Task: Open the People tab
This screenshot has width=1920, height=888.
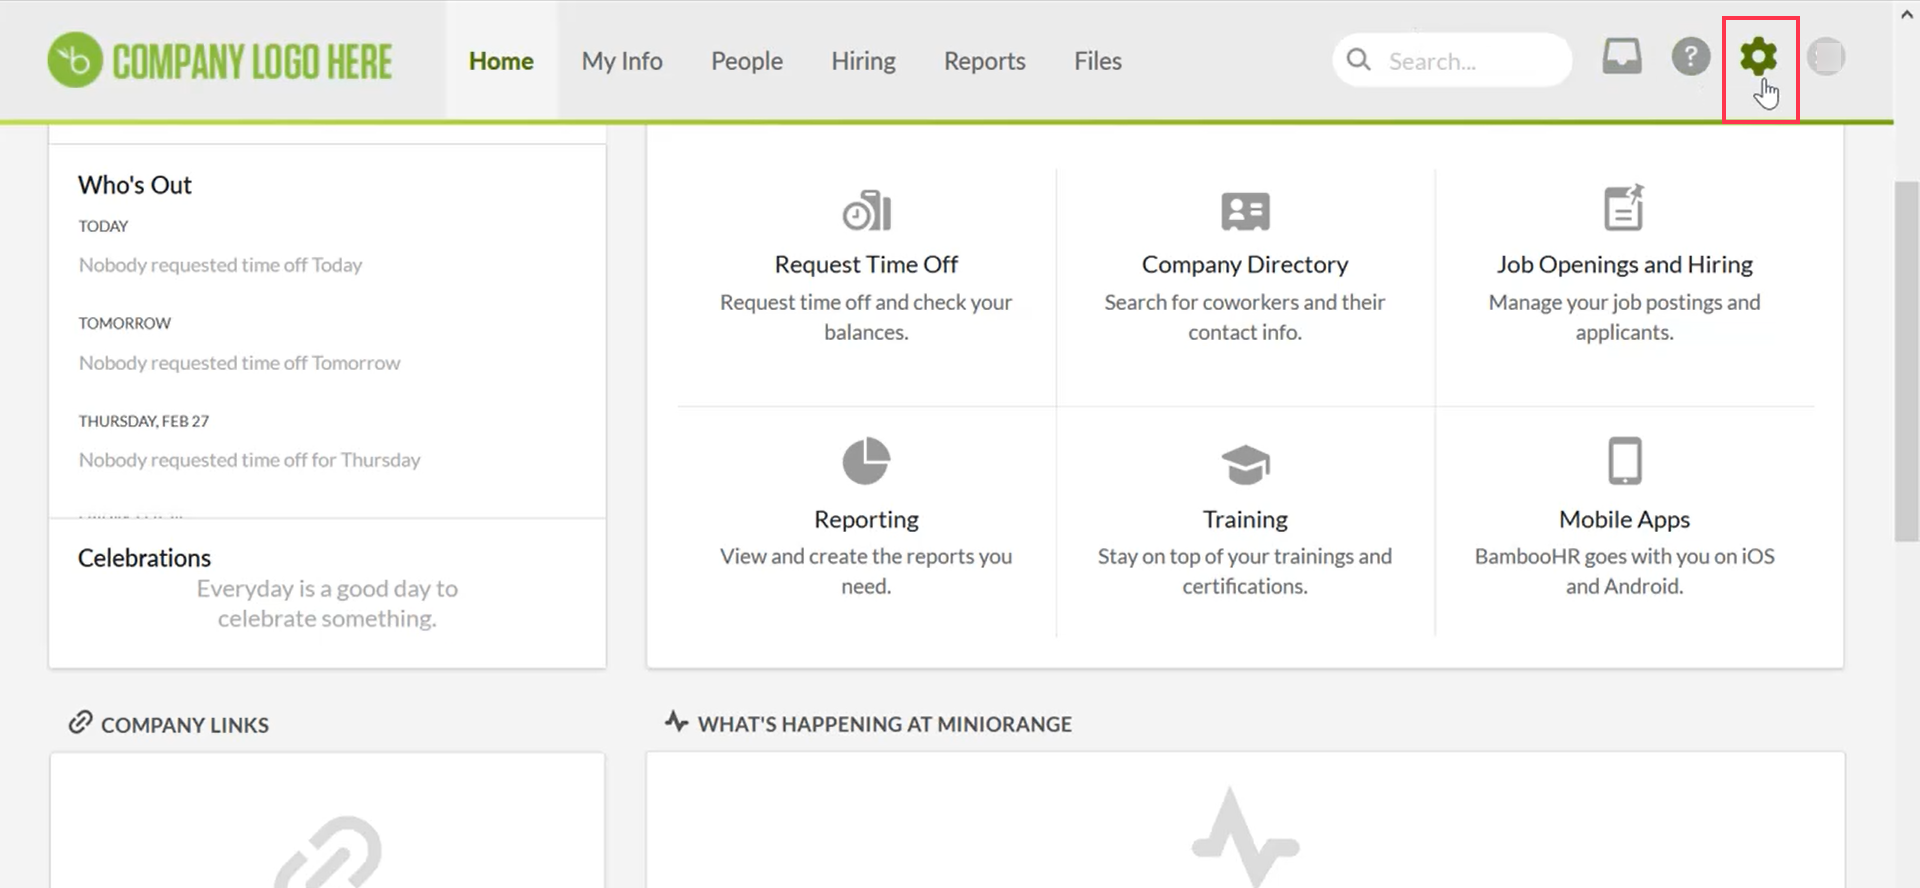Action: tap(747, 61)
